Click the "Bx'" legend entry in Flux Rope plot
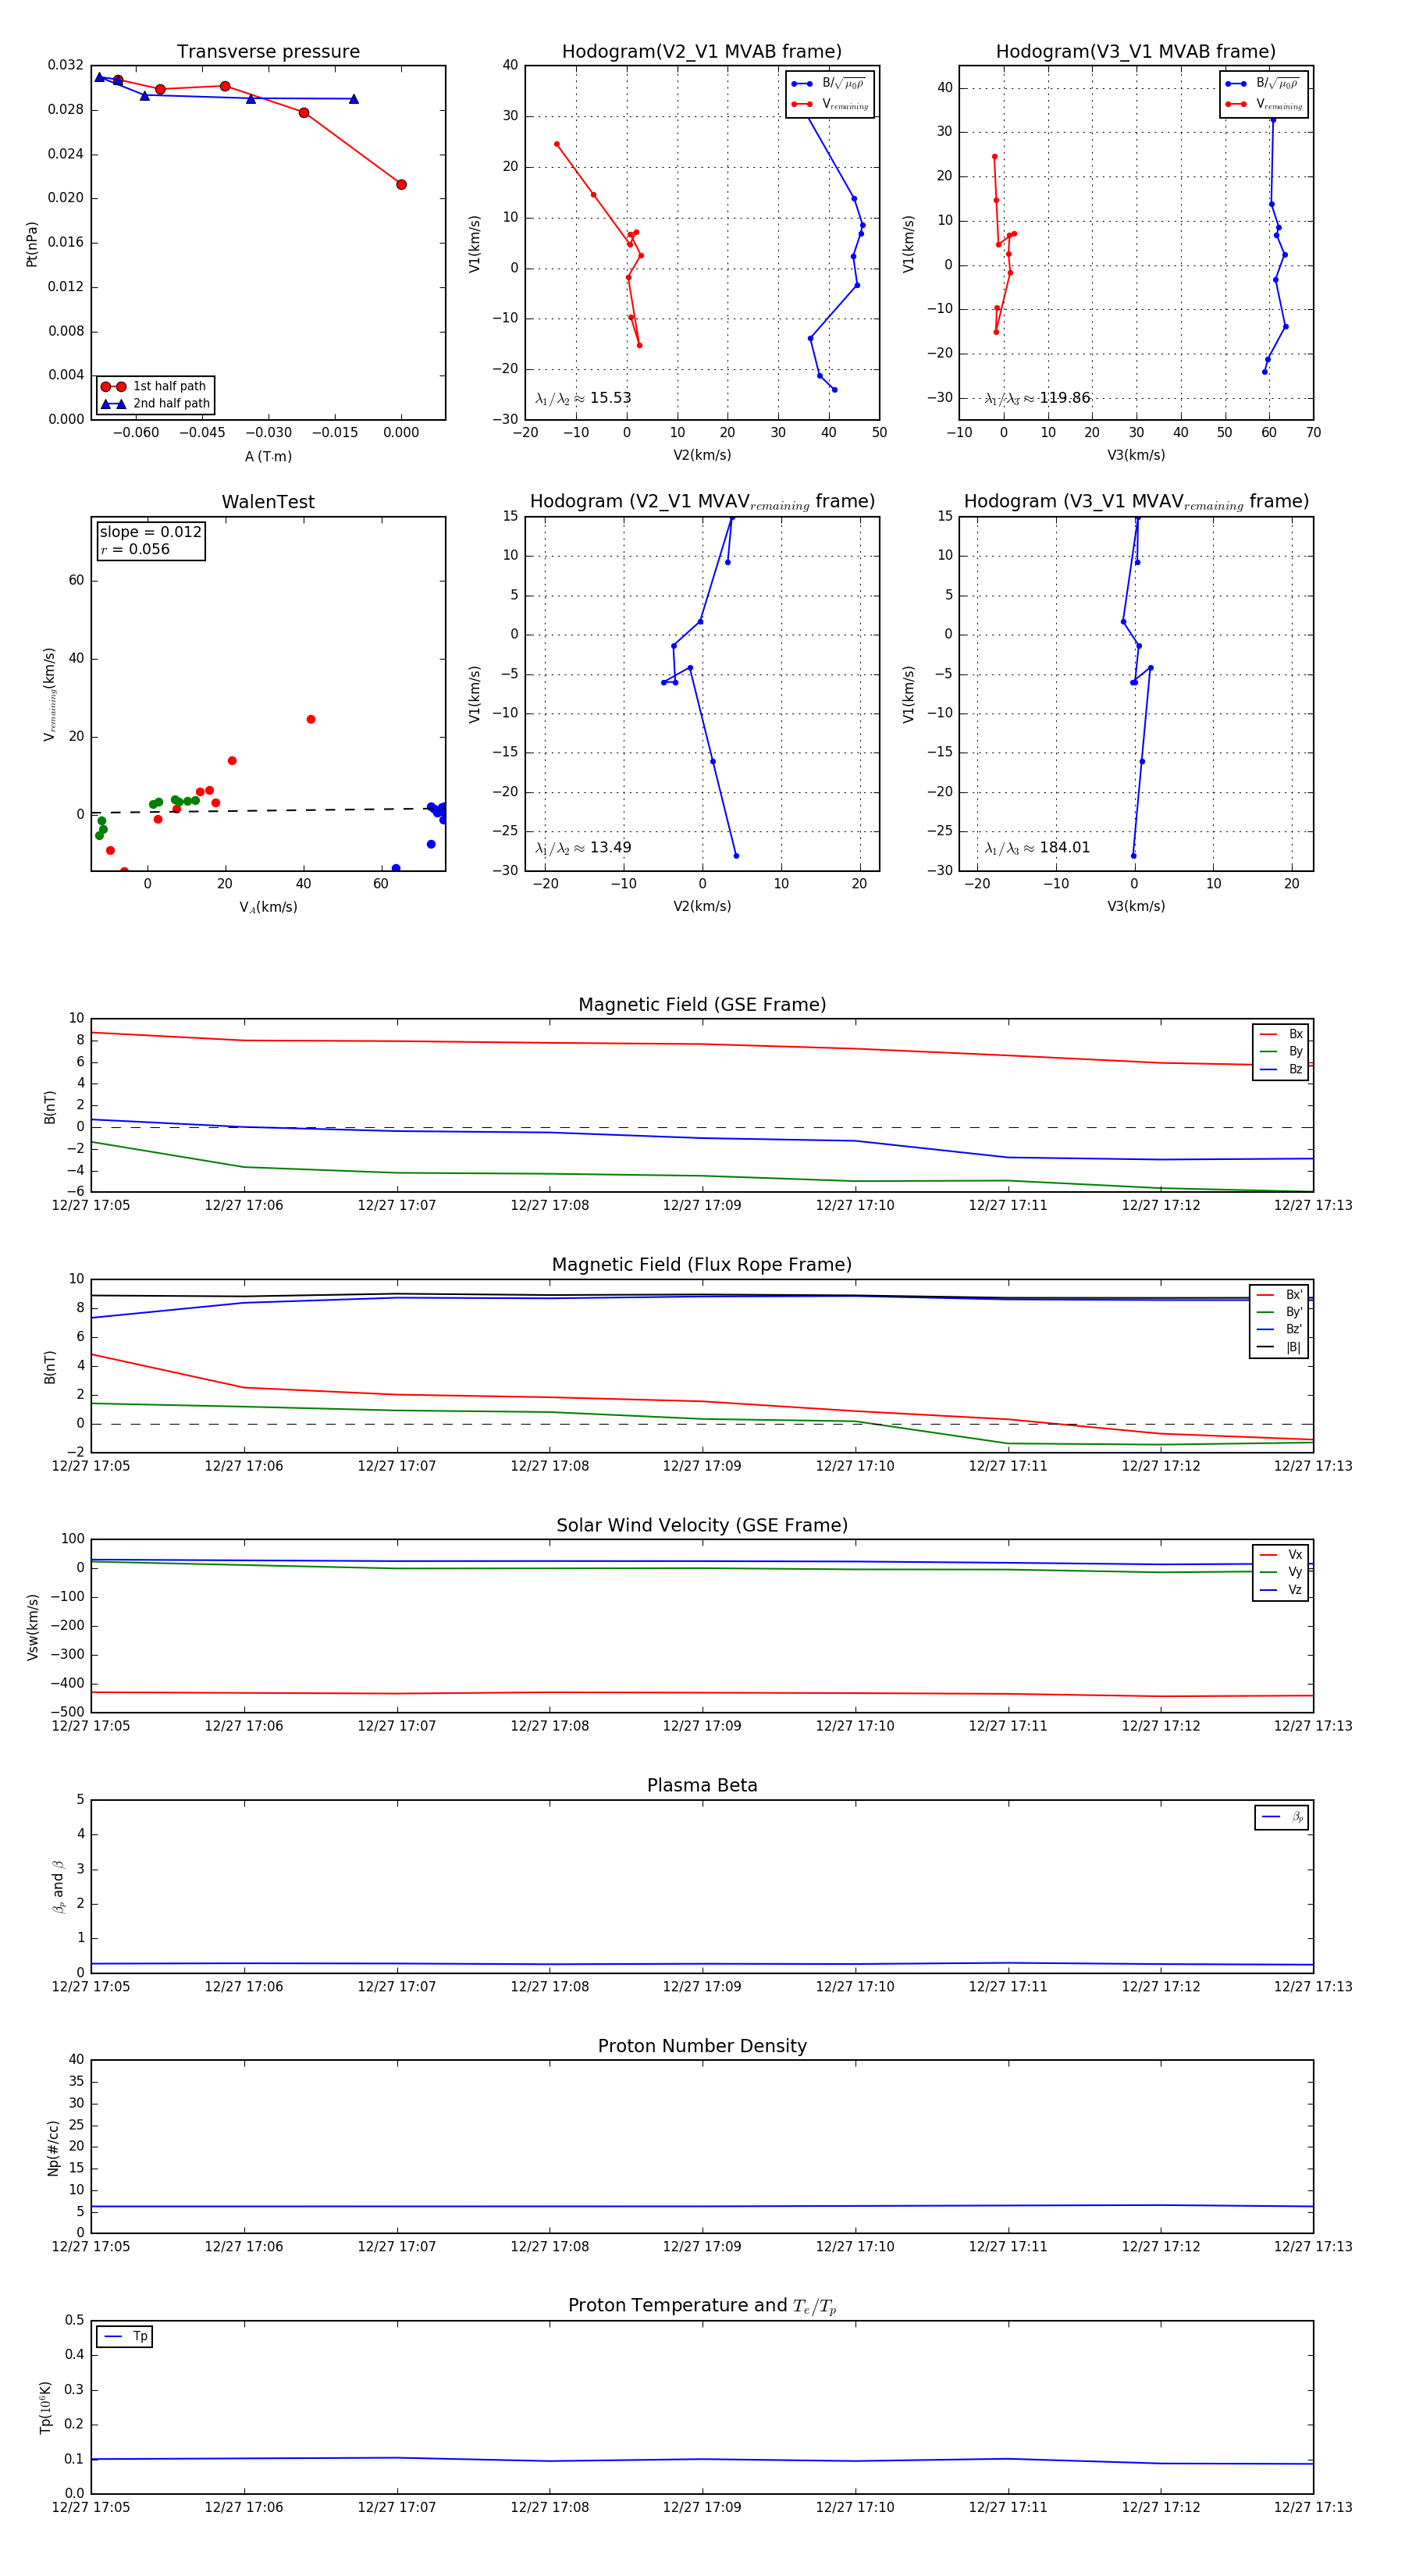1405x2576 pixels. click(x=1279, y=1295)
